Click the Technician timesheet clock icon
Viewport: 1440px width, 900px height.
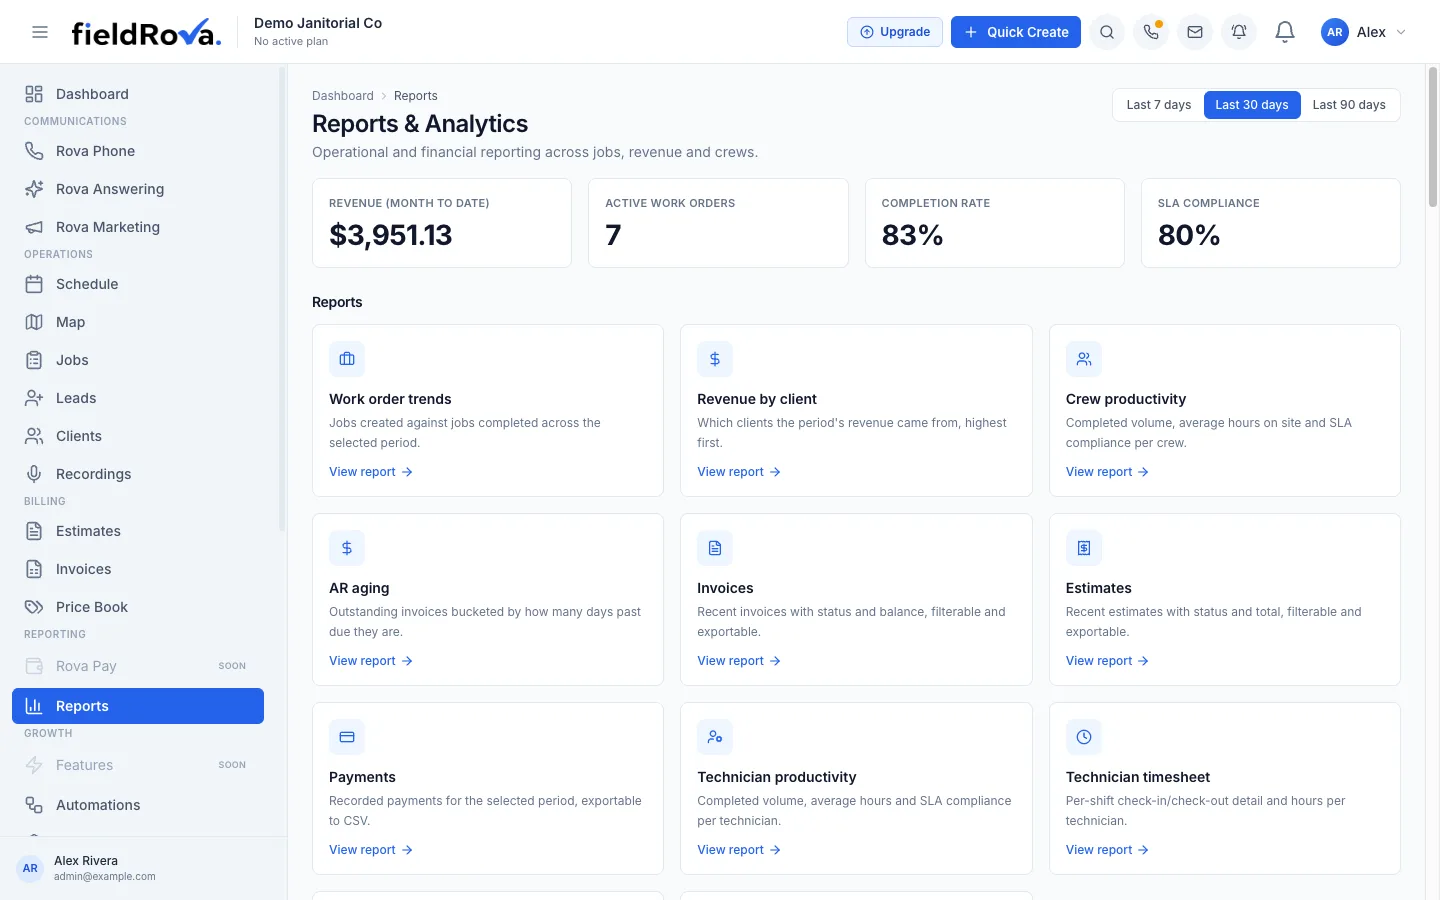click(x=1084, y=737)
